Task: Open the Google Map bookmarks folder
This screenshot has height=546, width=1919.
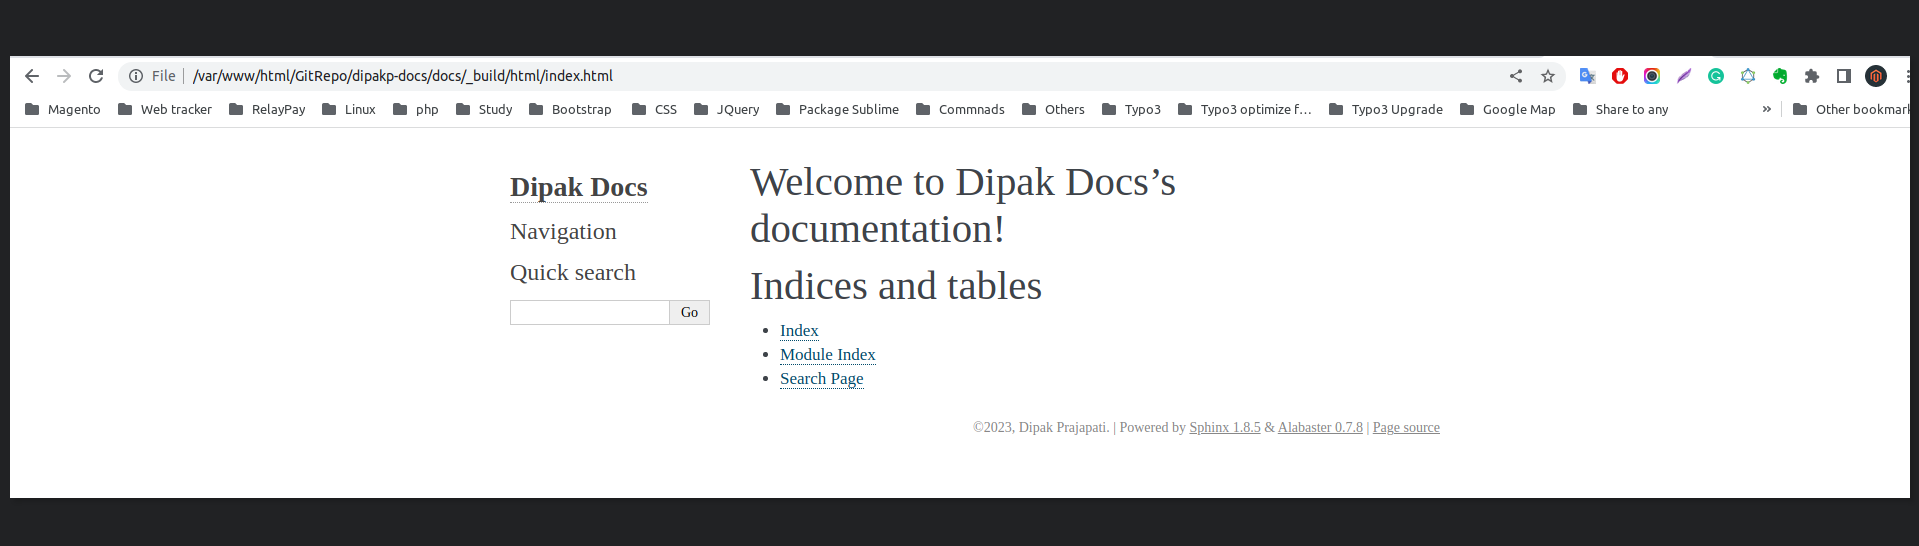Action: click(1508, 110)
